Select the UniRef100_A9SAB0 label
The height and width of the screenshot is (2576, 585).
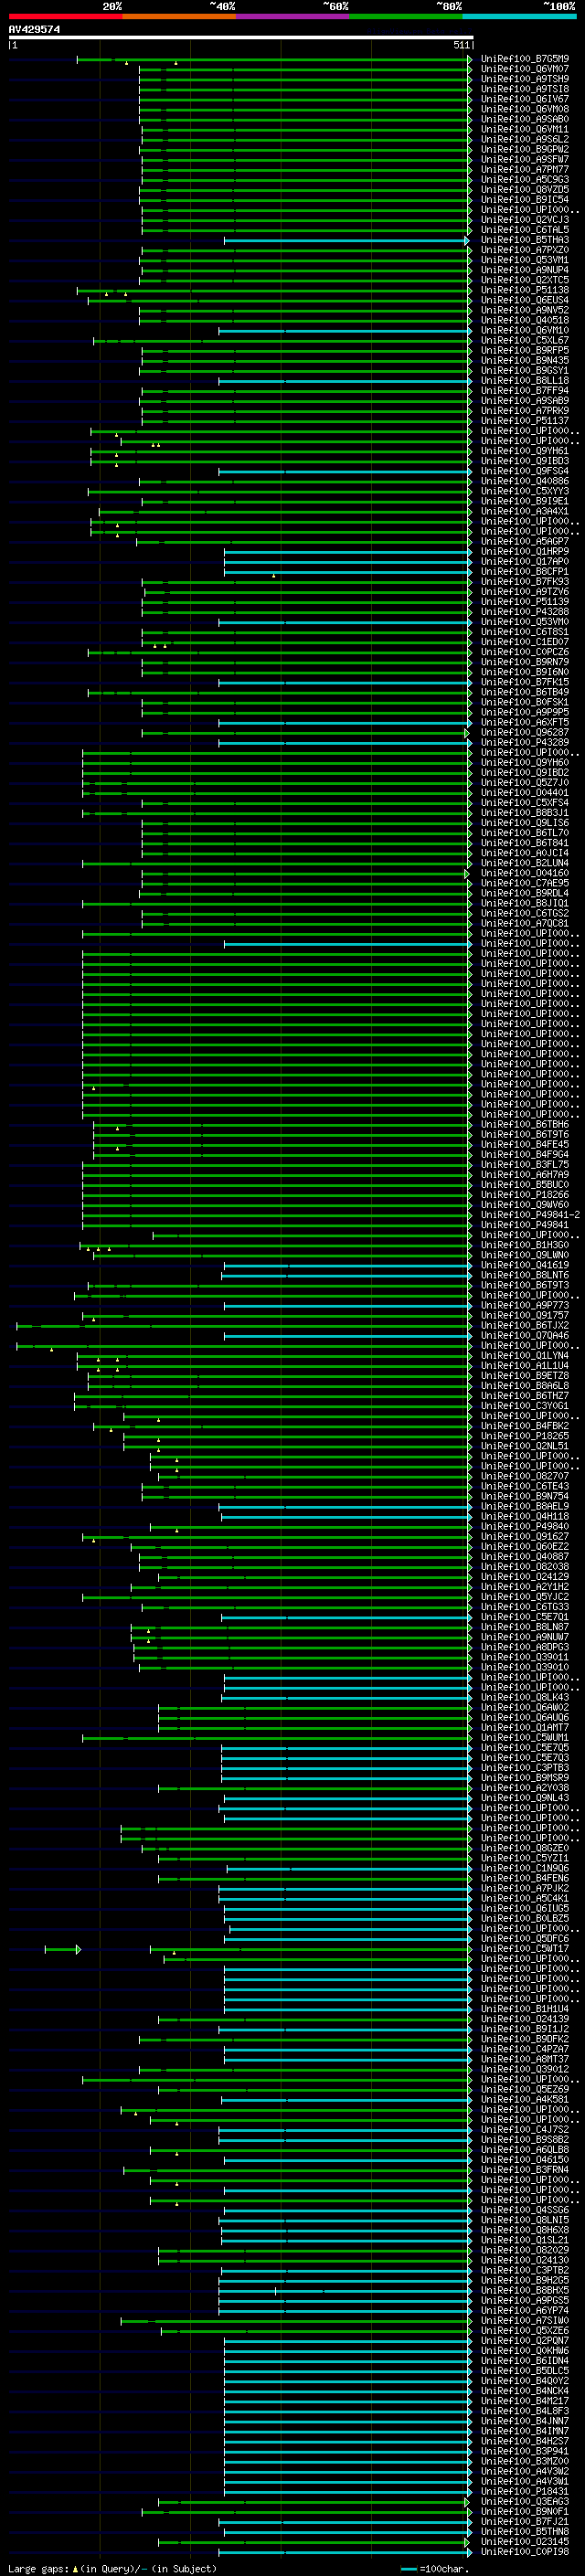pyautogui.click(x=525, y=119)
